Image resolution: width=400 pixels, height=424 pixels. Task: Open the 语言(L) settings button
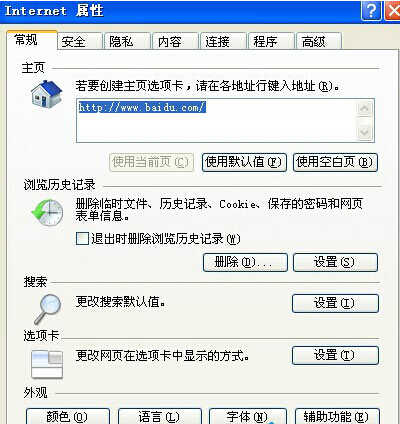160,416
